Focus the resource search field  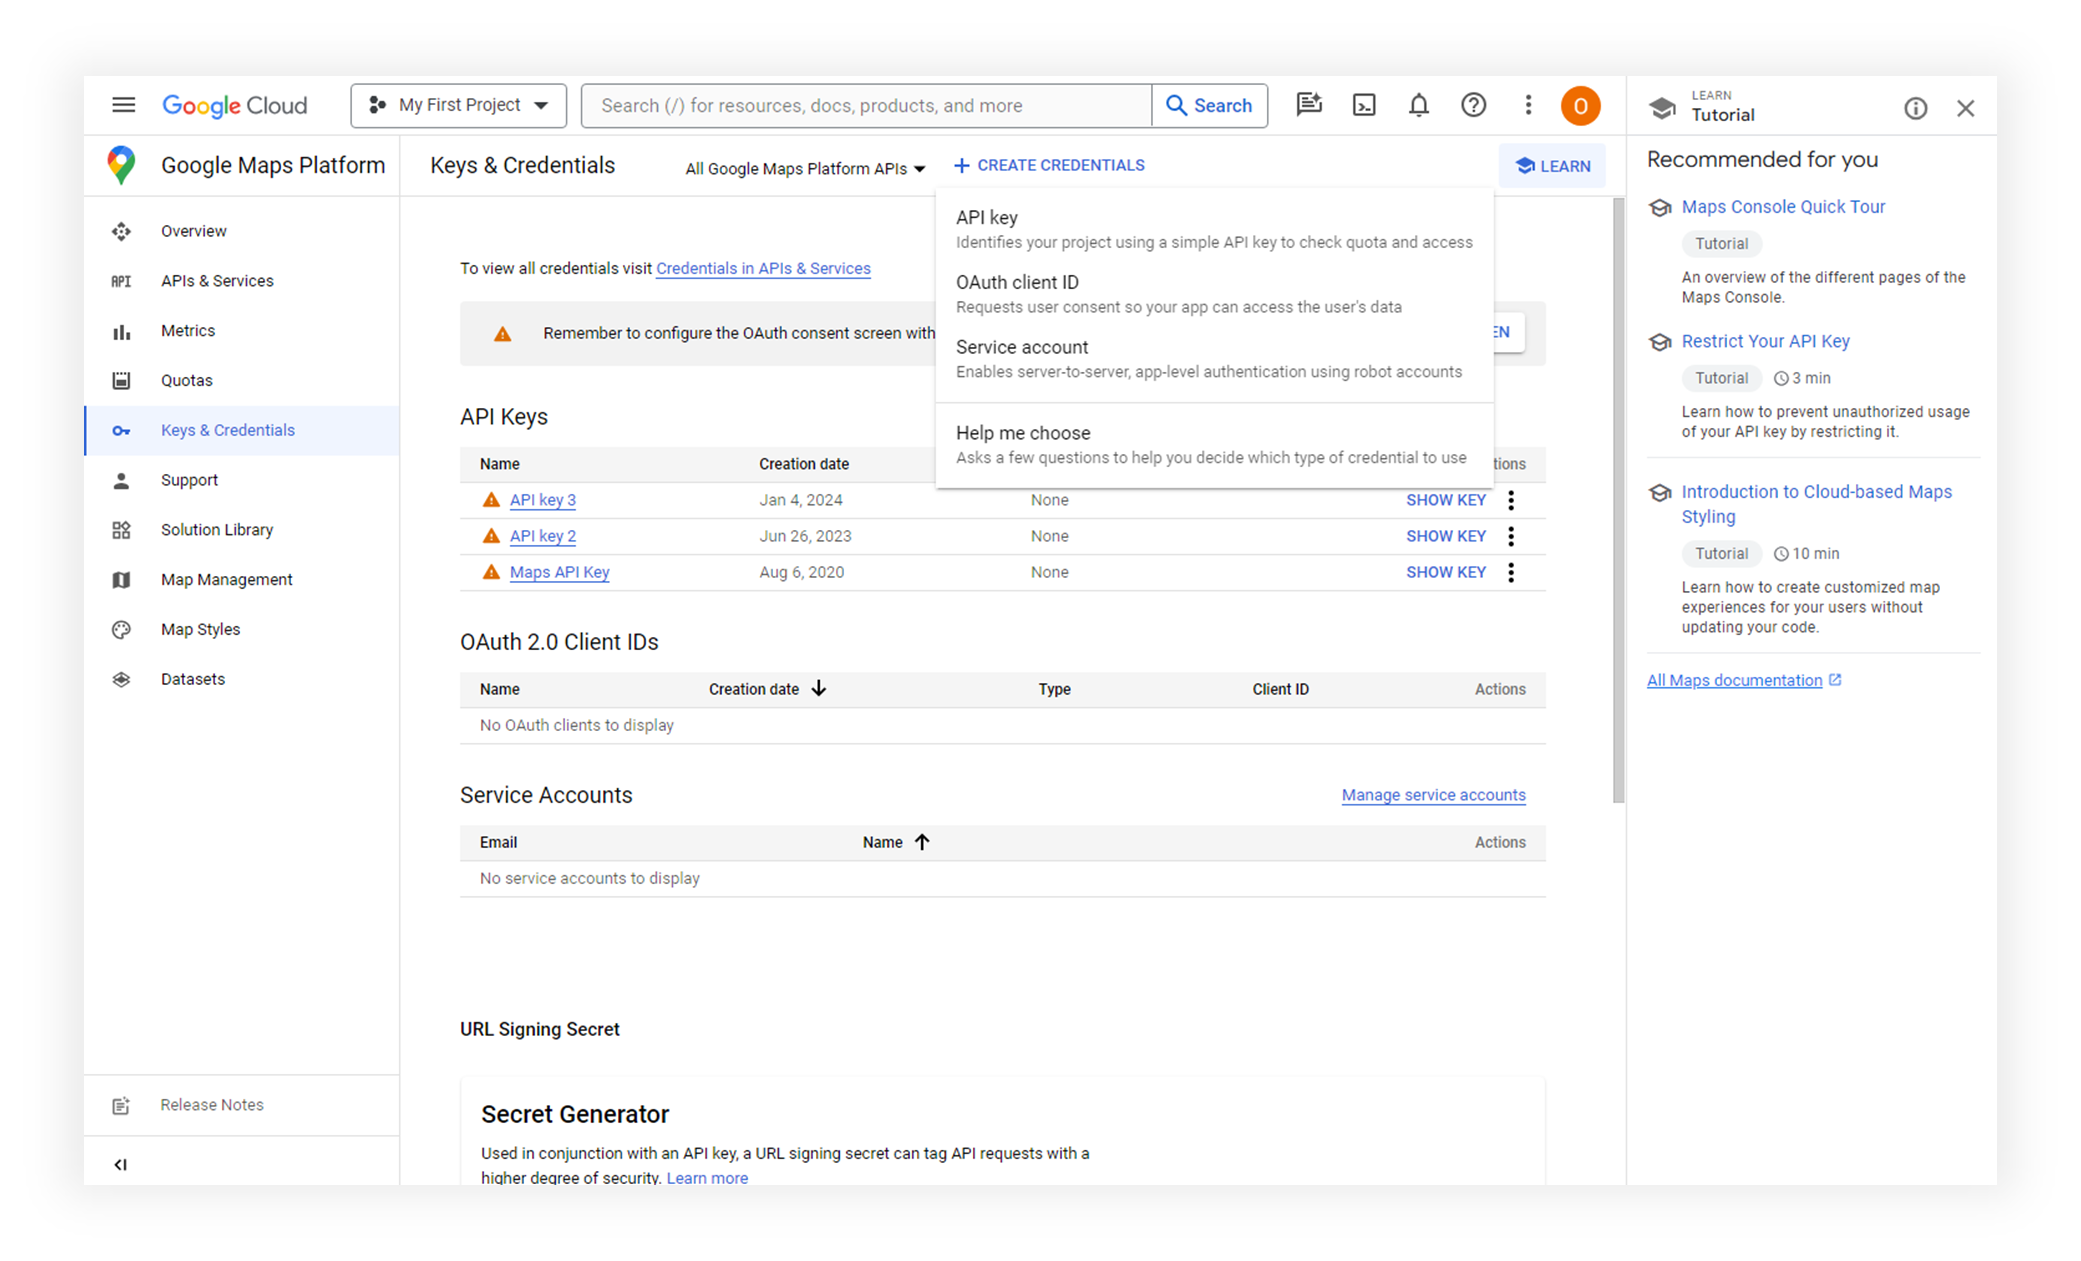(866, 105)
